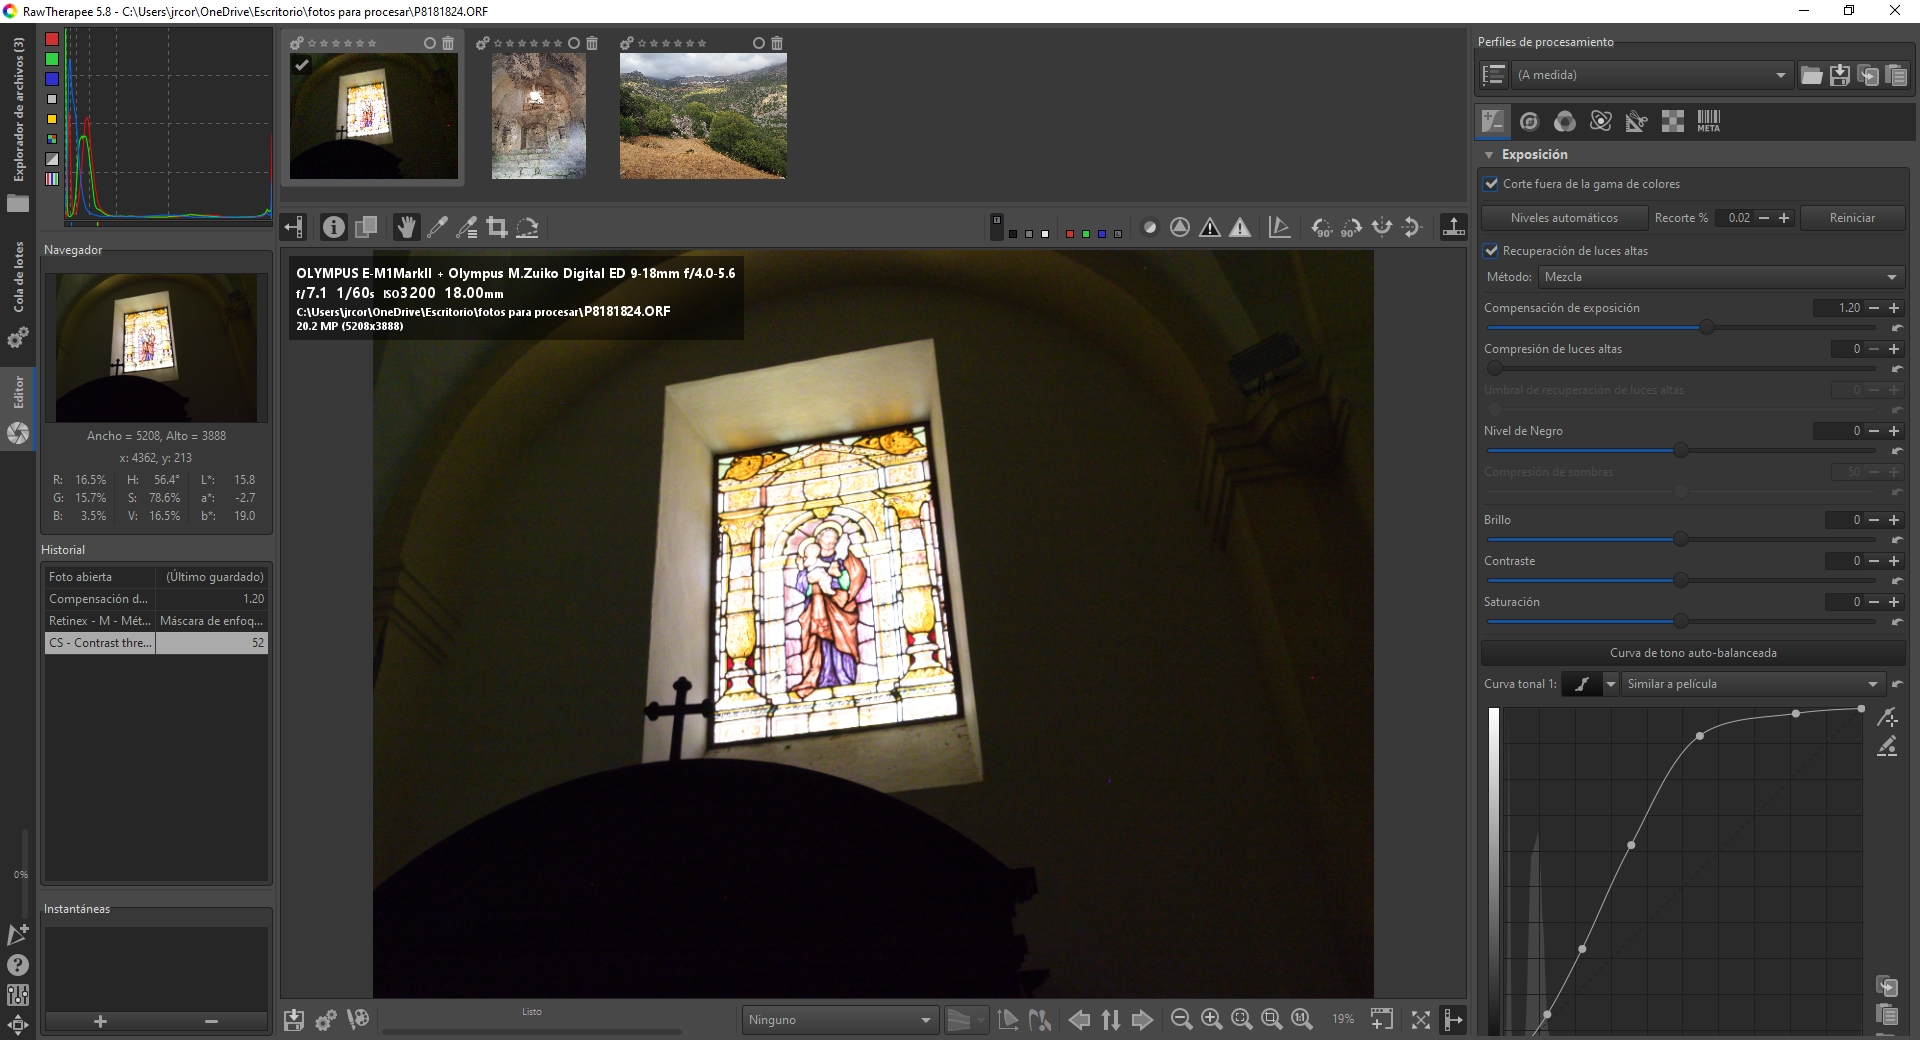1920x1040 pixels.
Task: Select the hand navigation tool
Action: [x=406, y=227]
